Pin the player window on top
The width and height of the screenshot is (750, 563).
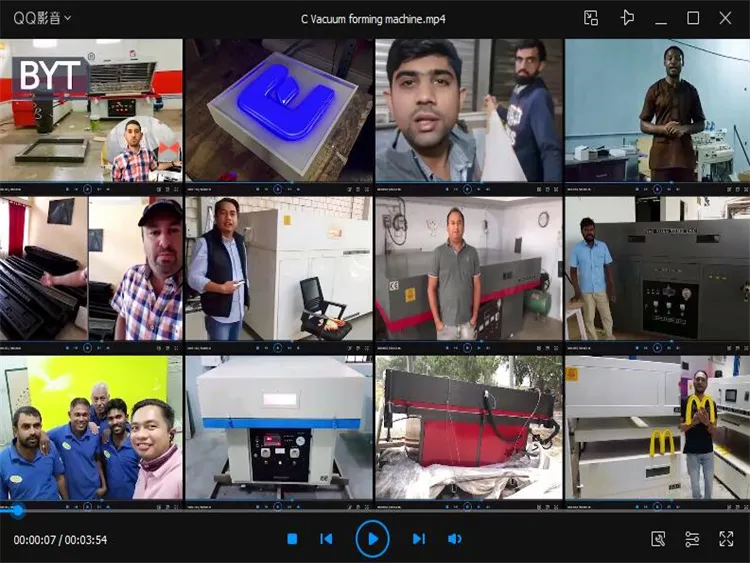pyautogui.click(x=627, y=18)
